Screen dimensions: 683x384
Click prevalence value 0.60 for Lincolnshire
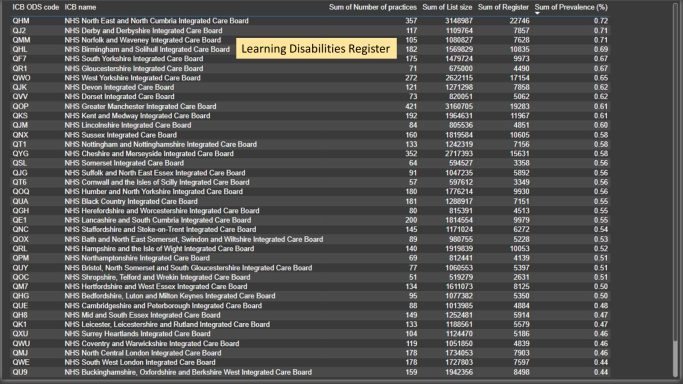click(x=601, y=125)
